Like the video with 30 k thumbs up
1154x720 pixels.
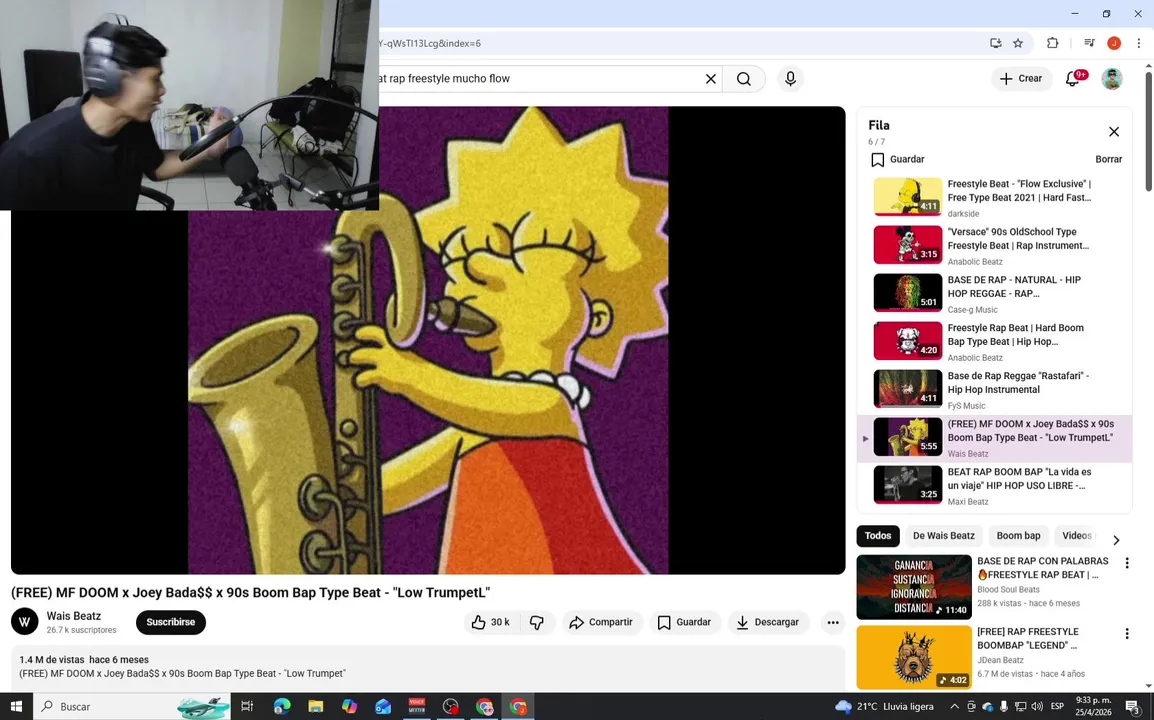click(x=491, y=623)
